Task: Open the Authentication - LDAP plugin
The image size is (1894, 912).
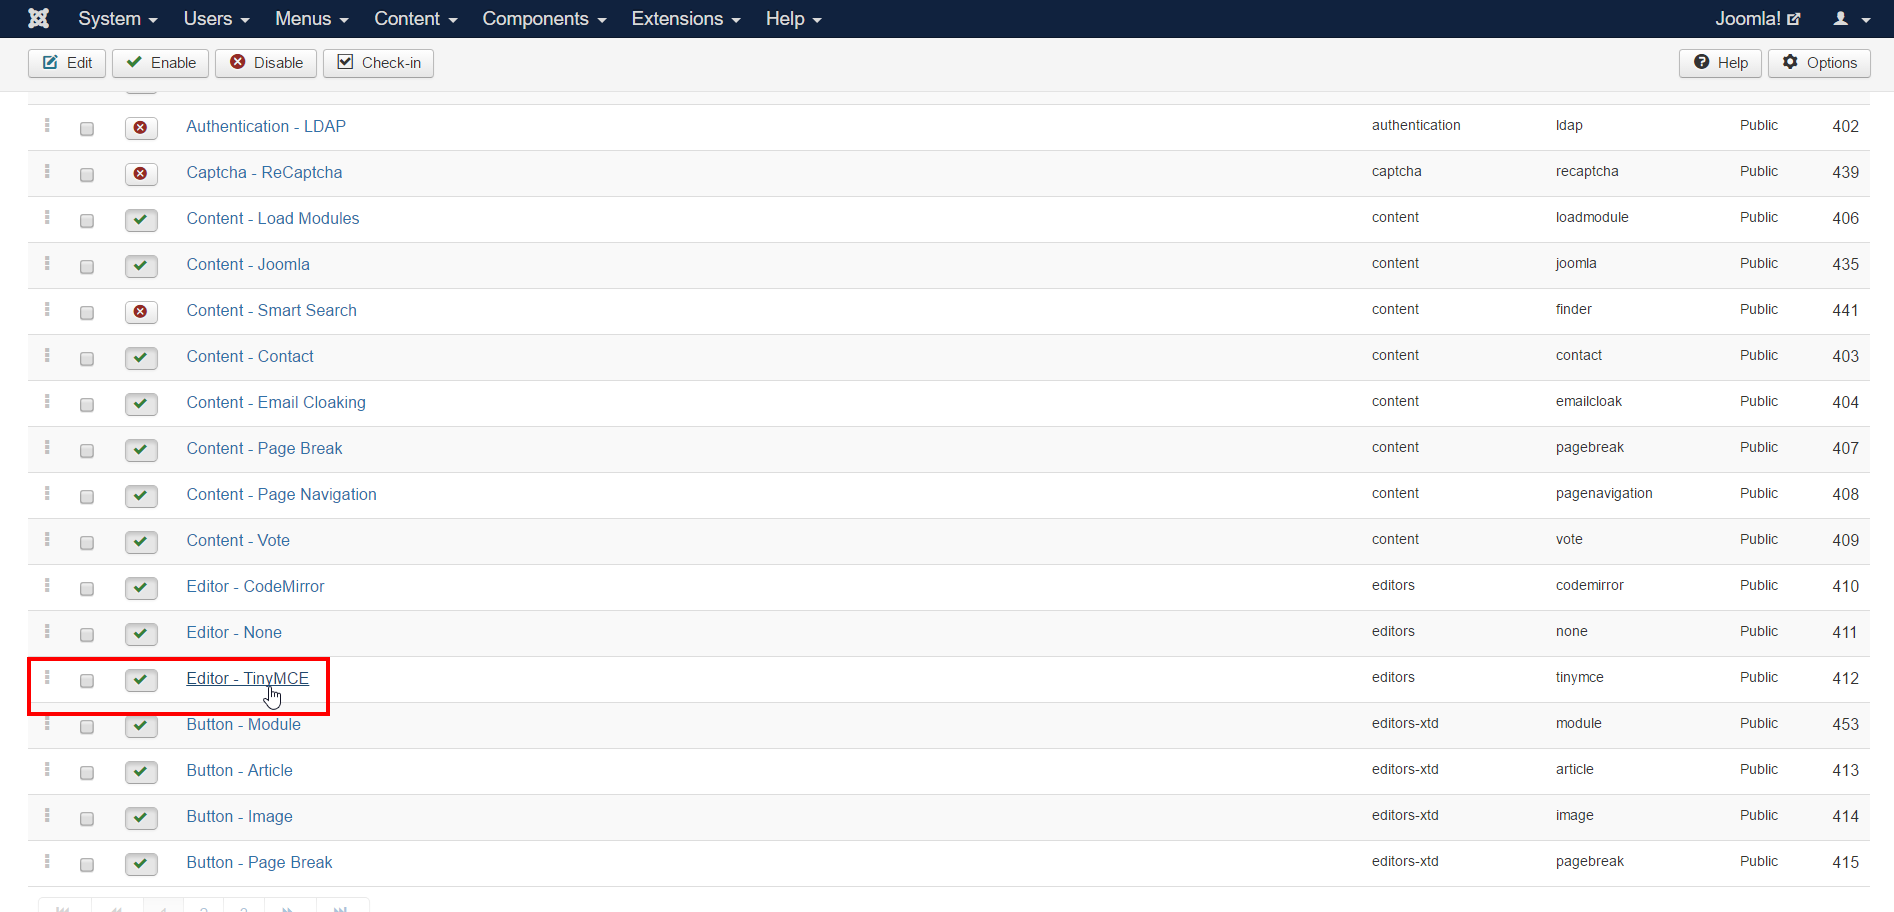Action: [x=266, y=127]
